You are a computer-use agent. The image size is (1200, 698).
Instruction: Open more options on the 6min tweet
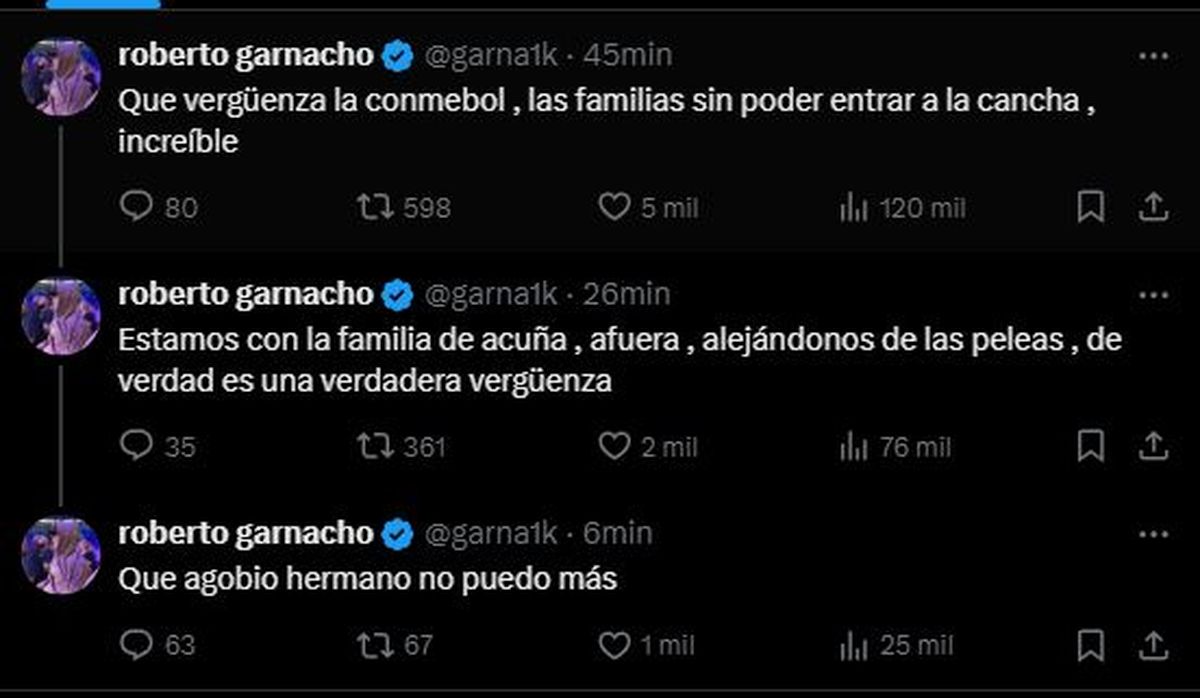(1153, 534)
